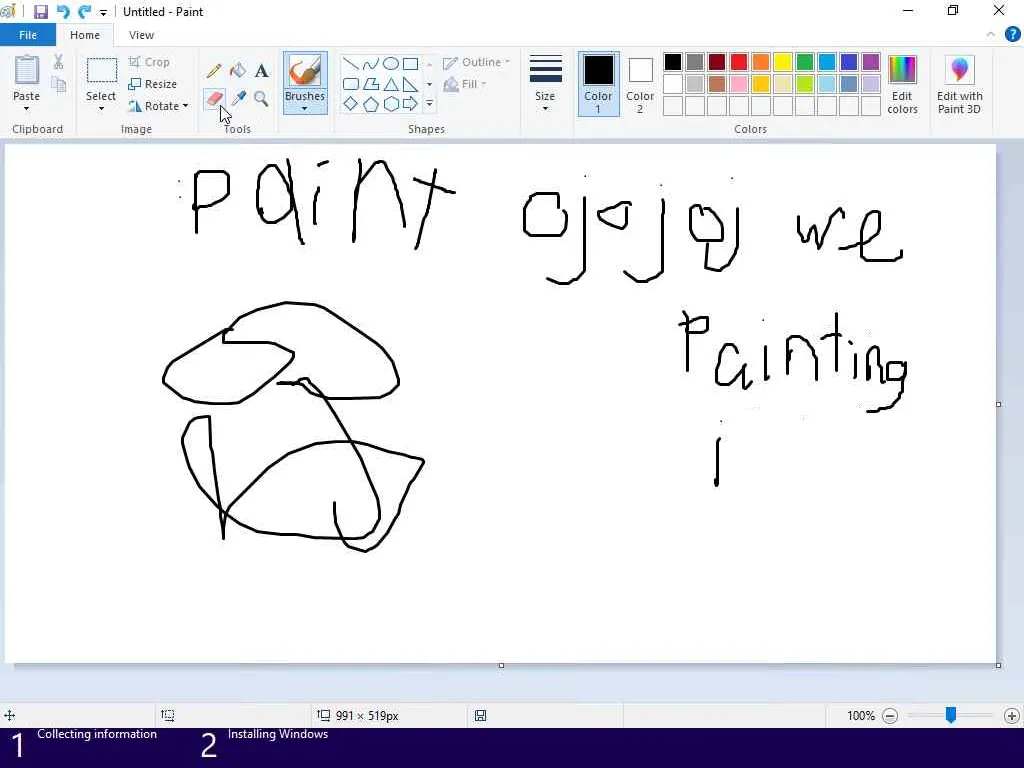Select the Eraser tool
Viewport: 1024px width, 768px height.
point(214,99)
